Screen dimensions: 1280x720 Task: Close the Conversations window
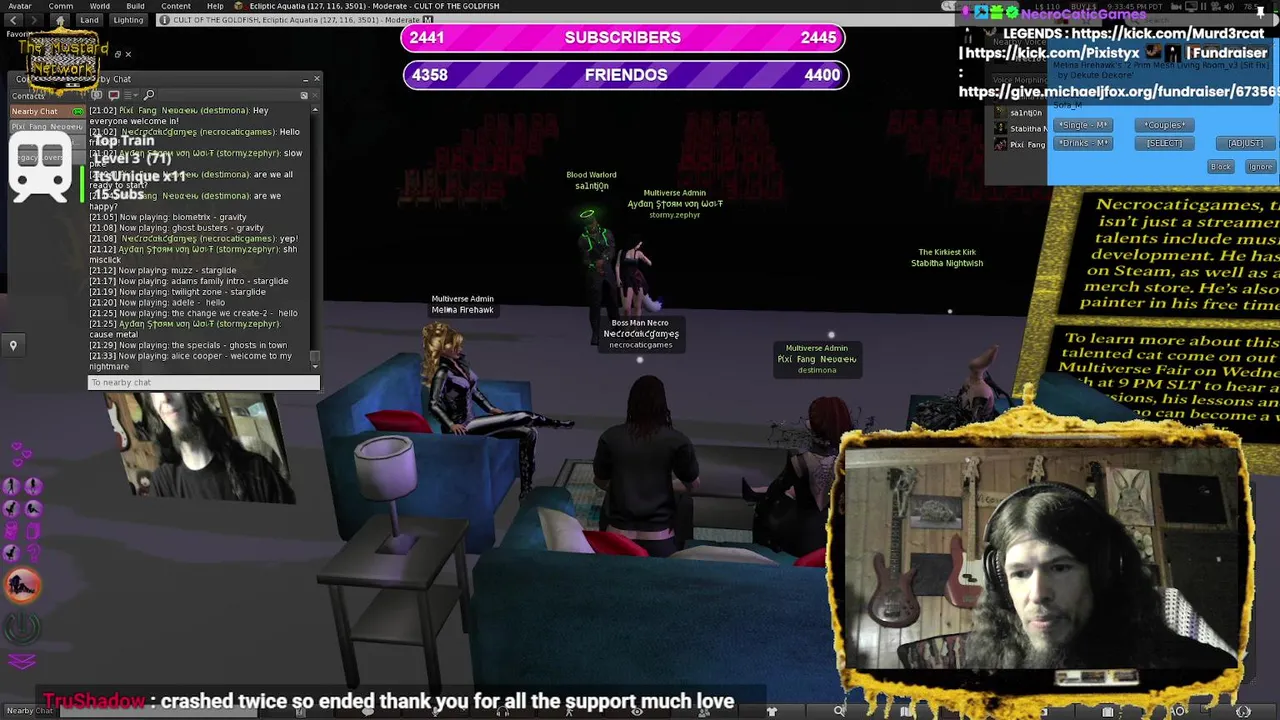(317, 79)
